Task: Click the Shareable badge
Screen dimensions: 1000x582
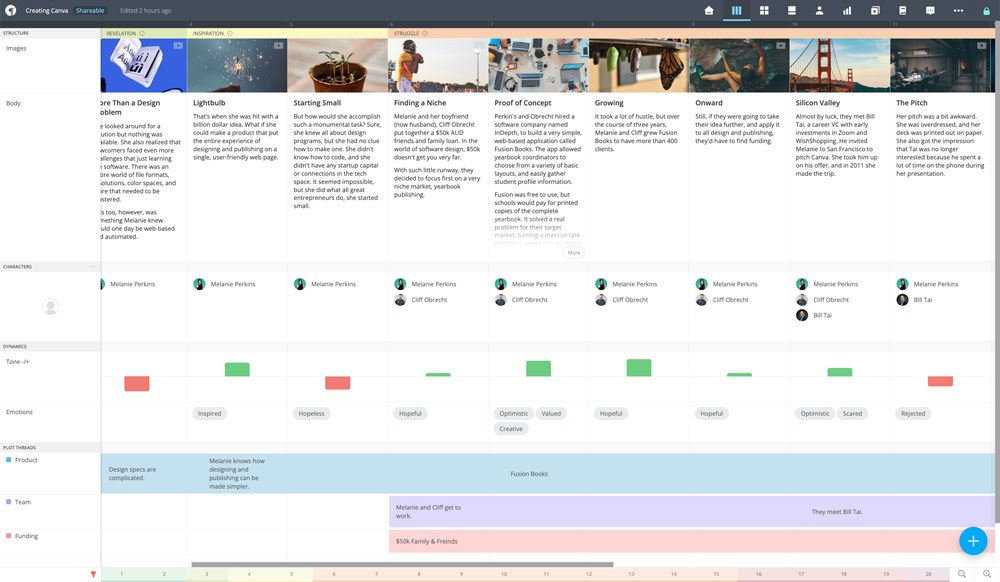Action: point(90,10)
